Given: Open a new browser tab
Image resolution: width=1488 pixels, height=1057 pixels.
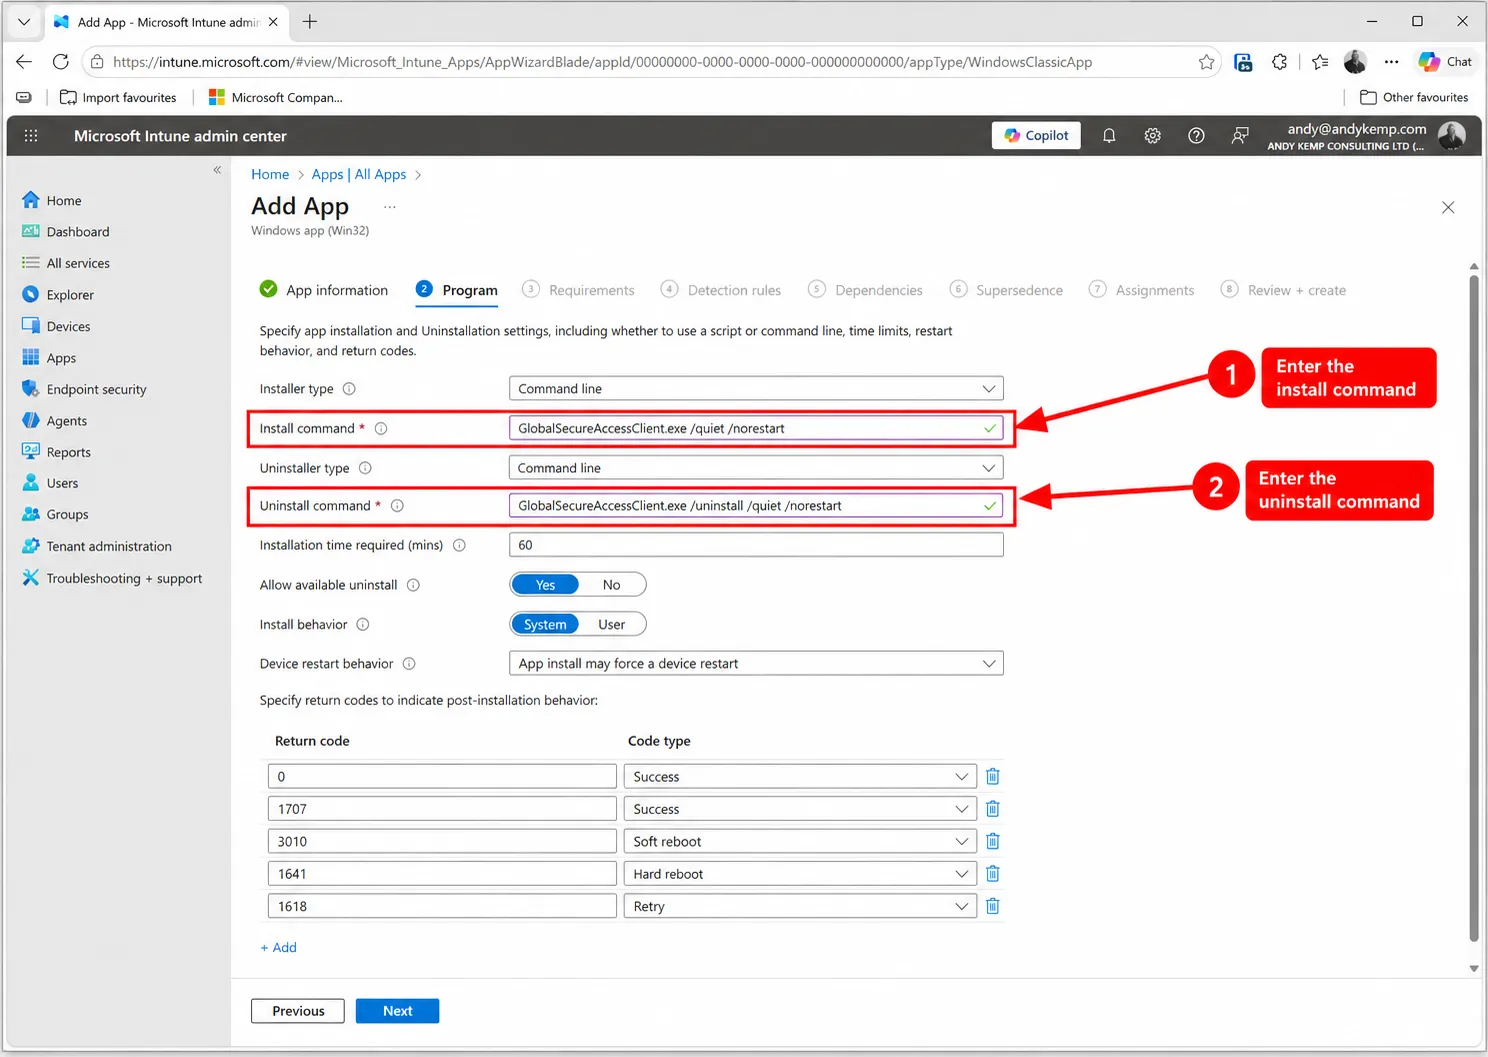Looking at the screenshot, I should 310,22.
